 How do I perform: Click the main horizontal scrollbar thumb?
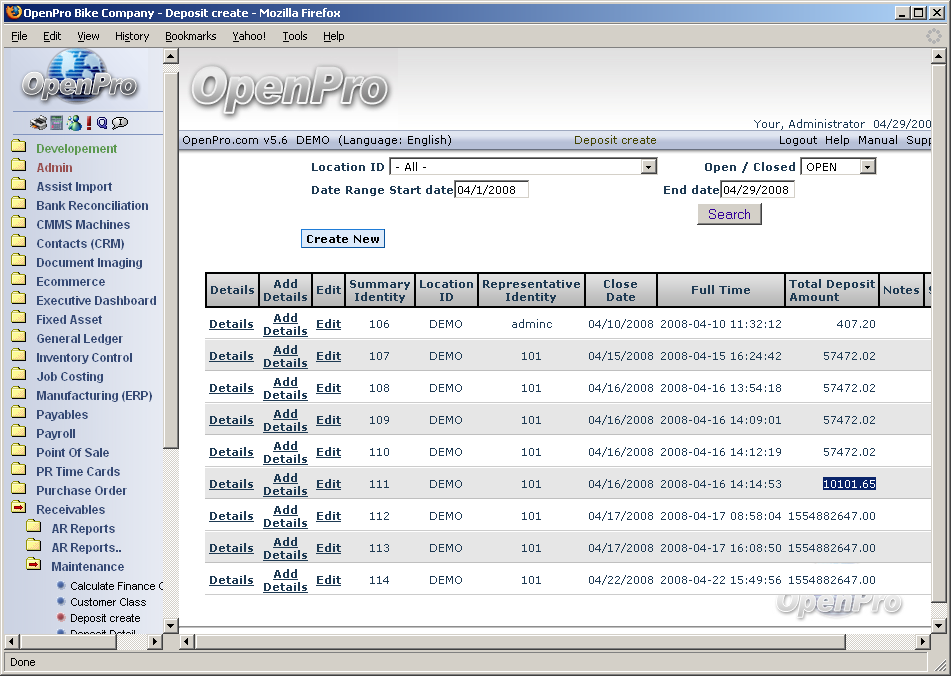[x=520, y=642]
